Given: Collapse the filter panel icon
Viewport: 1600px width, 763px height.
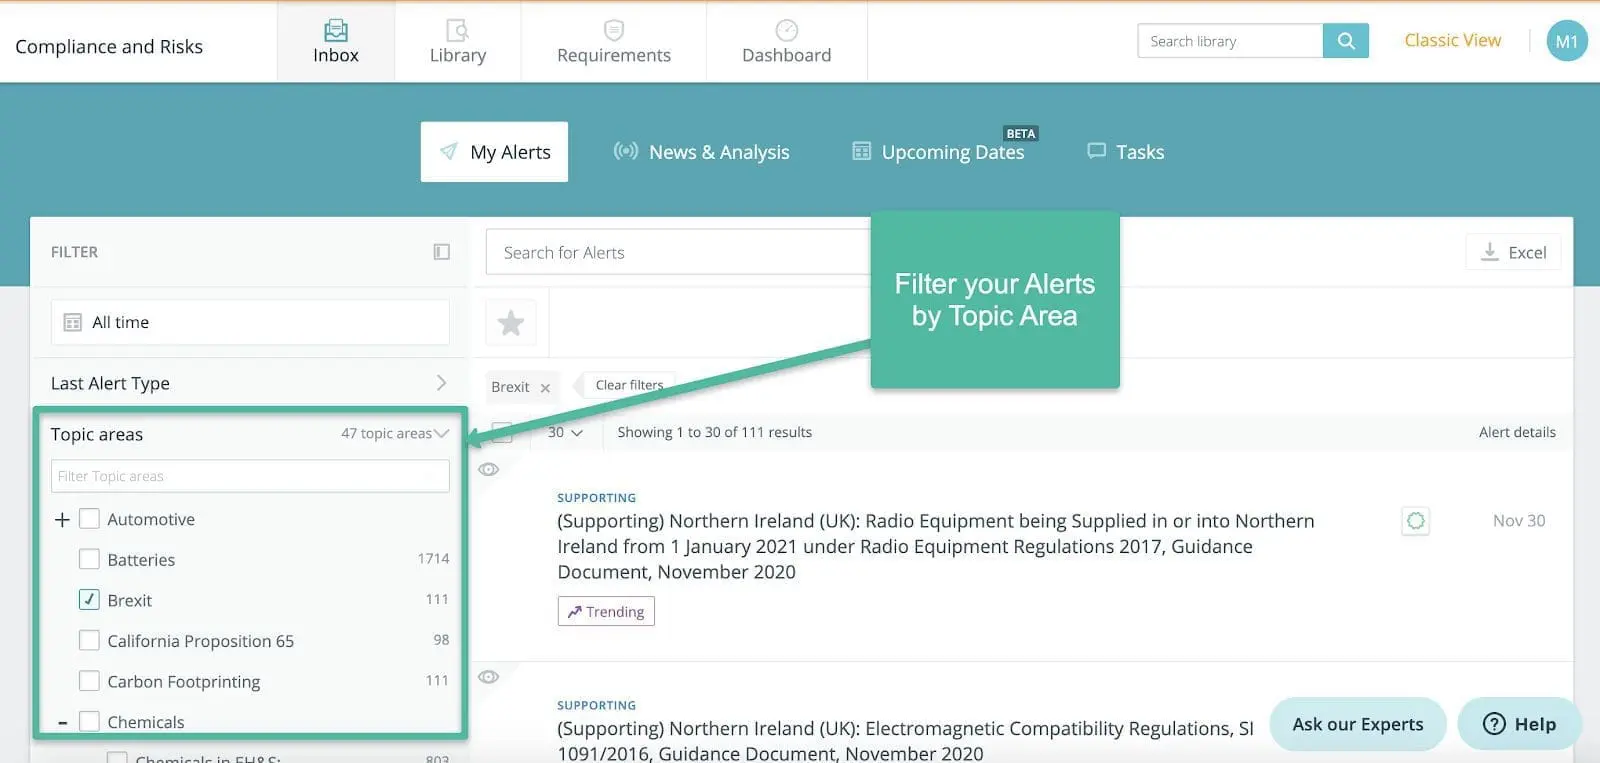Looking at the screenshot, I should [x=441, y=252].
